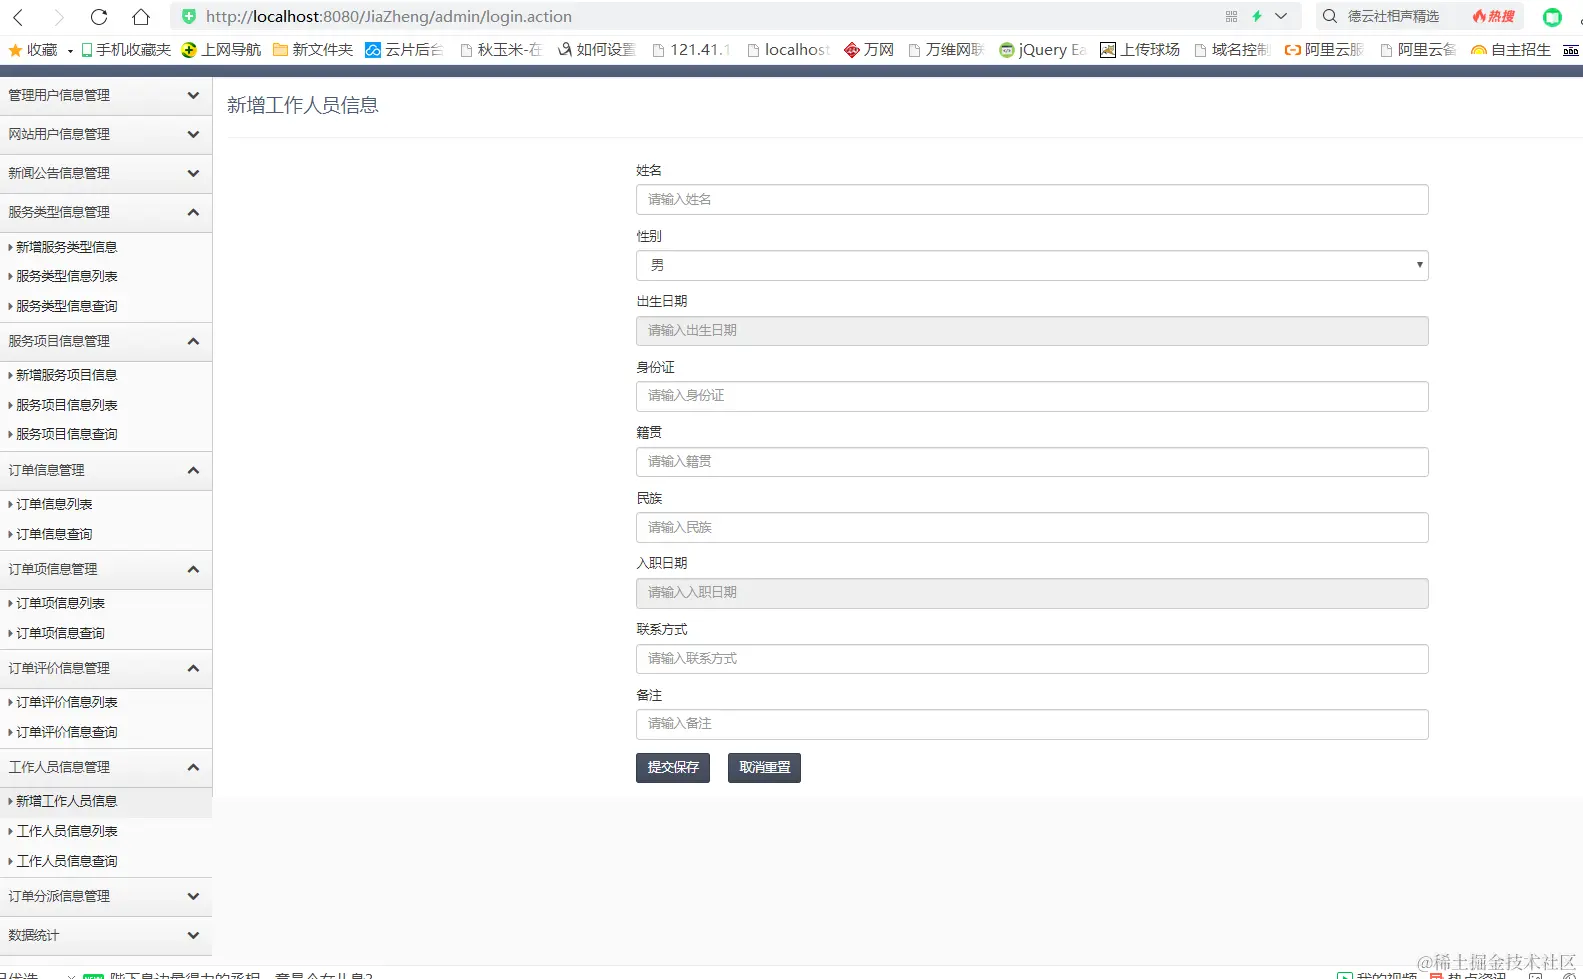1583x979 pixels.
Task: Open 万网 bookmark
Action: 869,50
